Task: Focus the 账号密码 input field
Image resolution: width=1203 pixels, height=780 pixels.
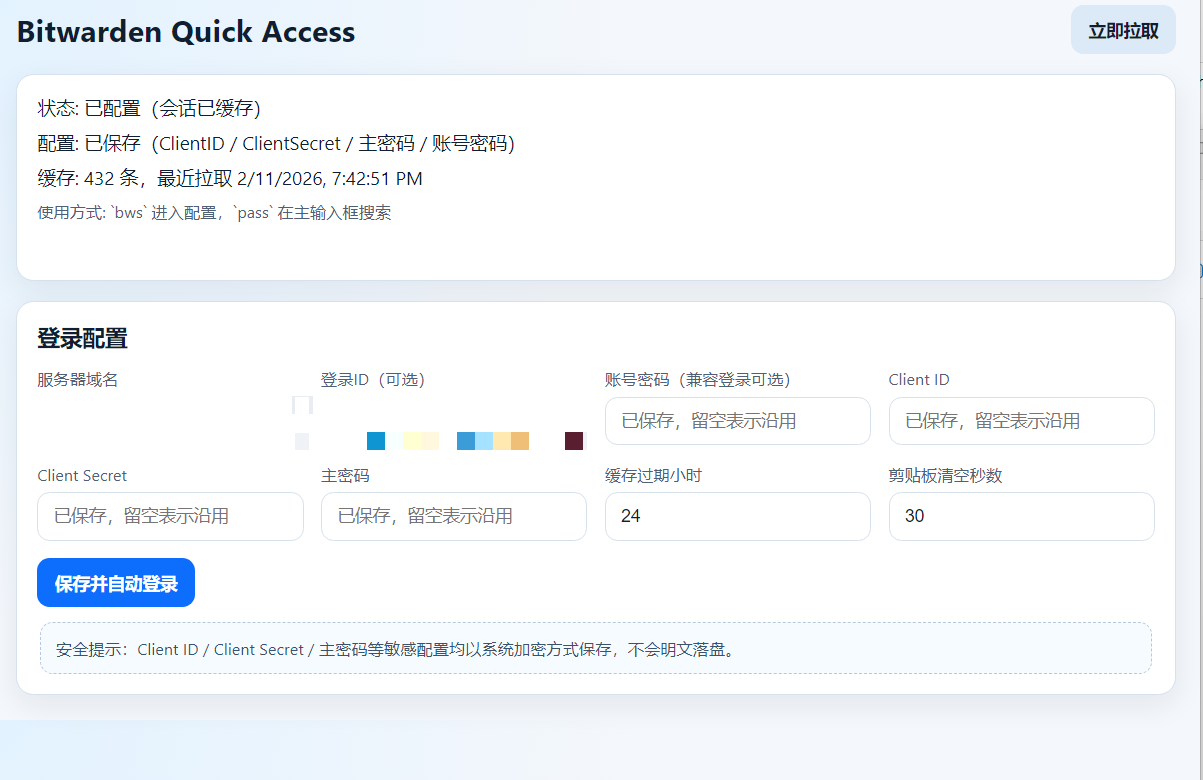Action: coord(738,421)
